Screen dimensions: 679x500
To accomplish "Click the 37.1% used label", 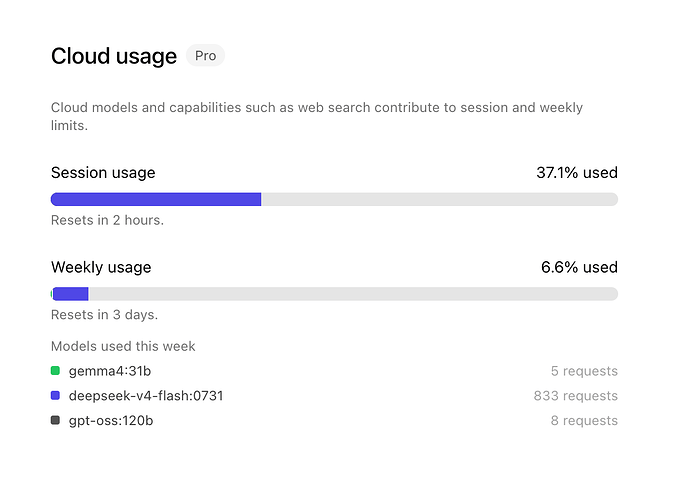I will (x=577, y=173).
